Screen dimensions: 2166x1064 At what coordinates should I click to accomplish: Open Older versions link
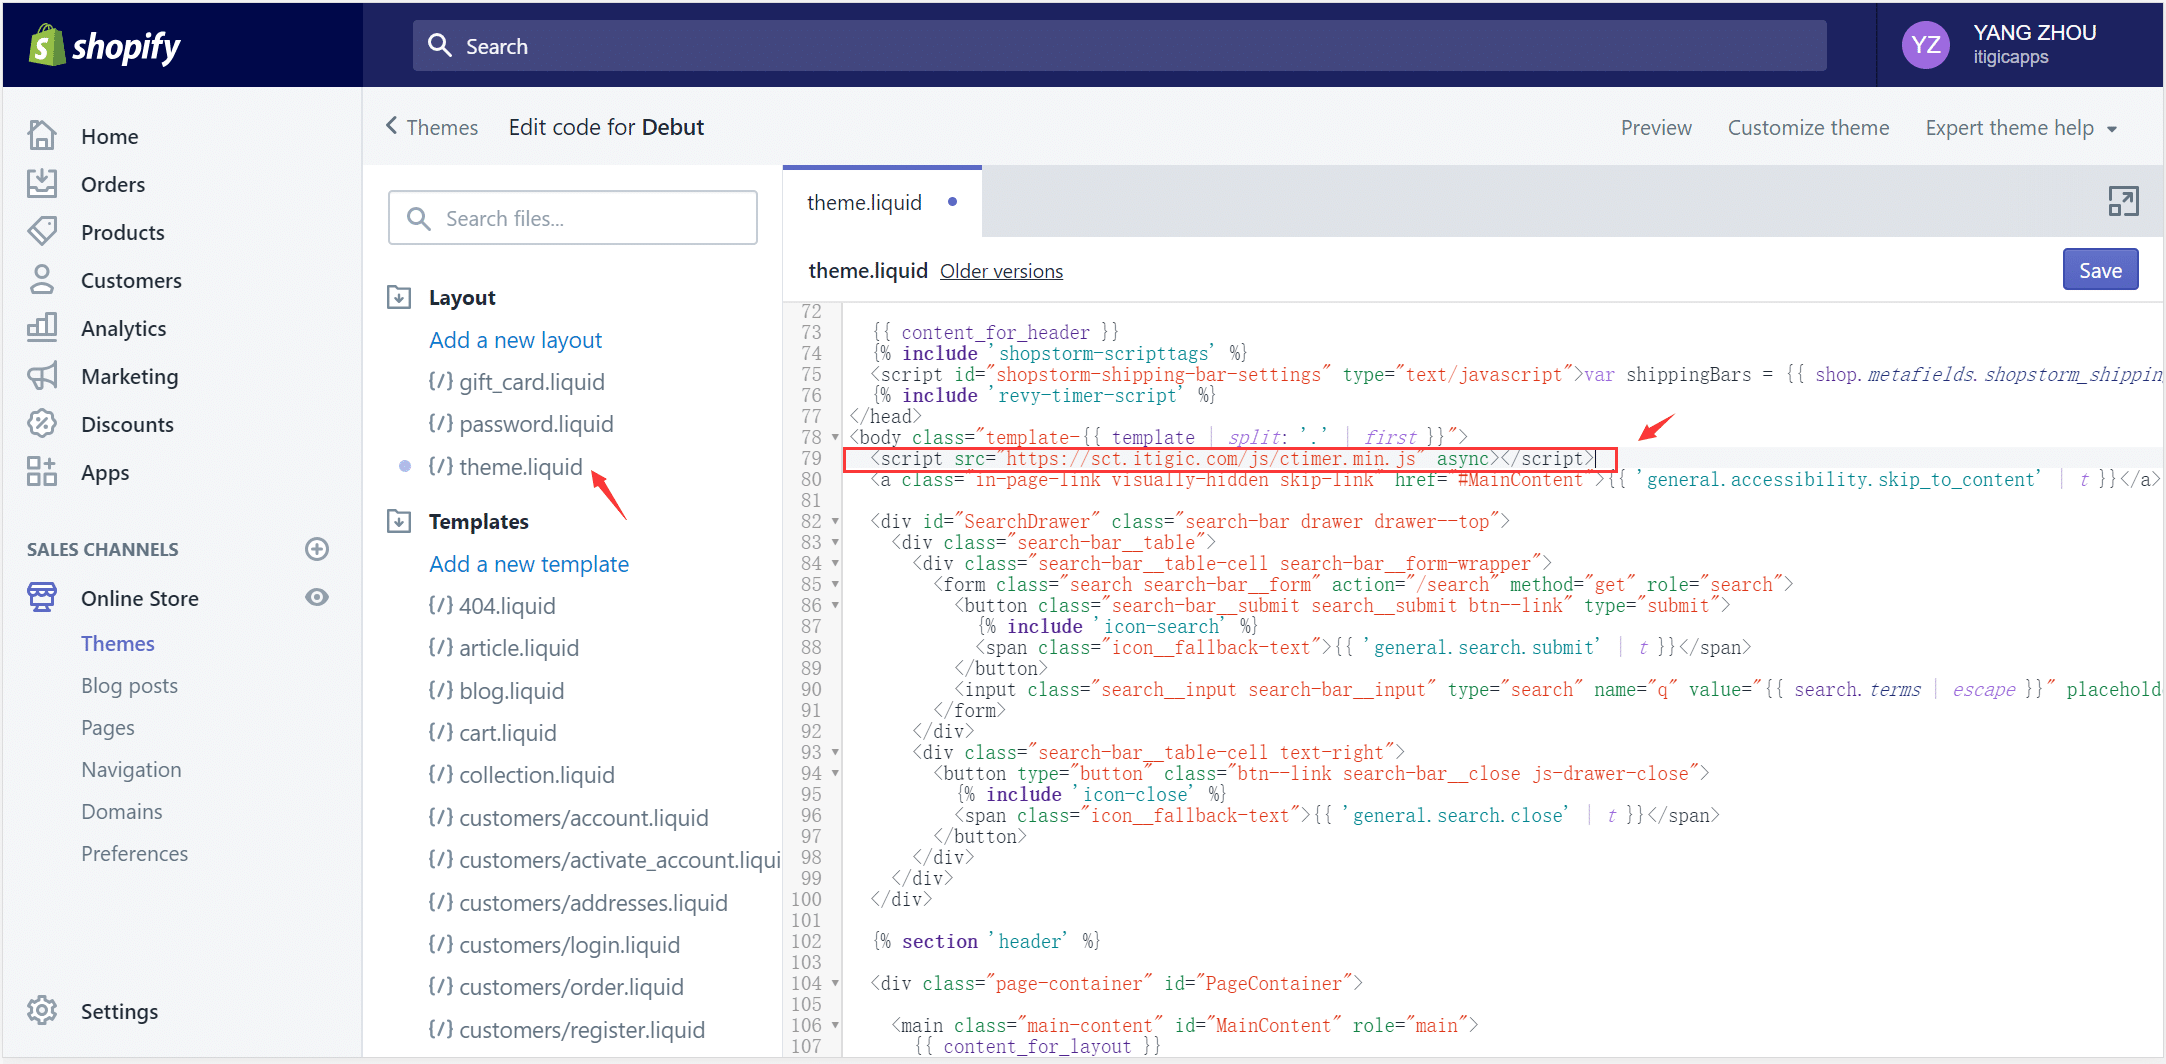coord(1001,271)
